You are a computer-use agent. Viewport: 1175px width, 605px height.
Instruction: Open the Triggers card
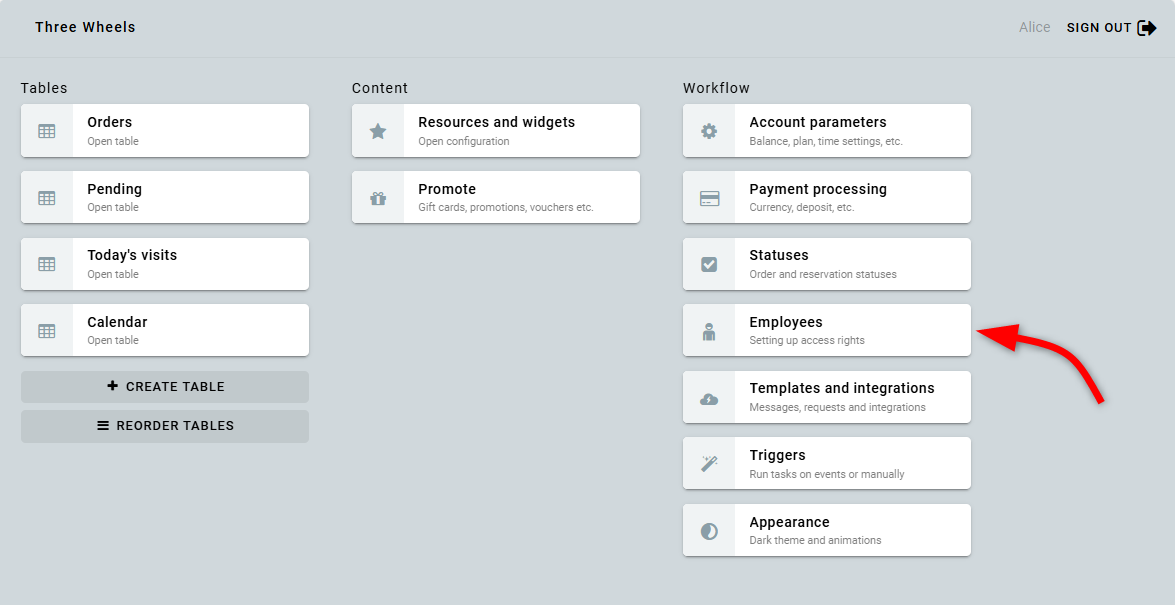click(827, 463)
